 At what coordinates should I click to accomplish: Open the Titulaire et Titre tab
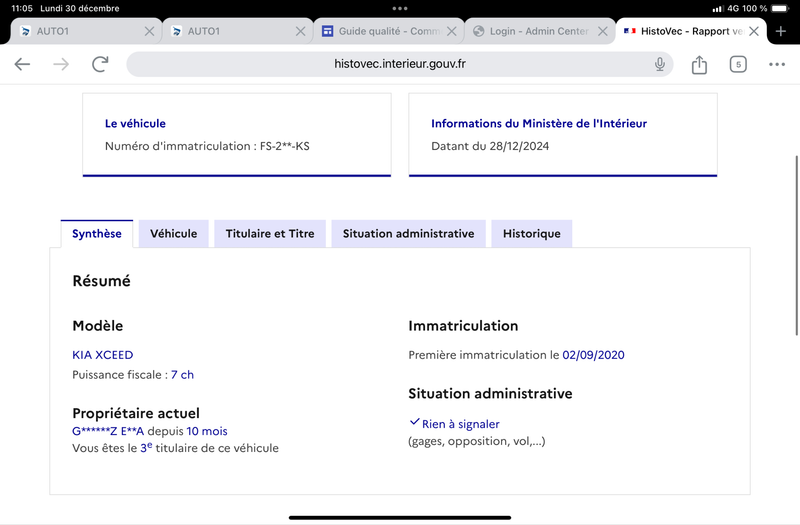click(x=270, y=234)
